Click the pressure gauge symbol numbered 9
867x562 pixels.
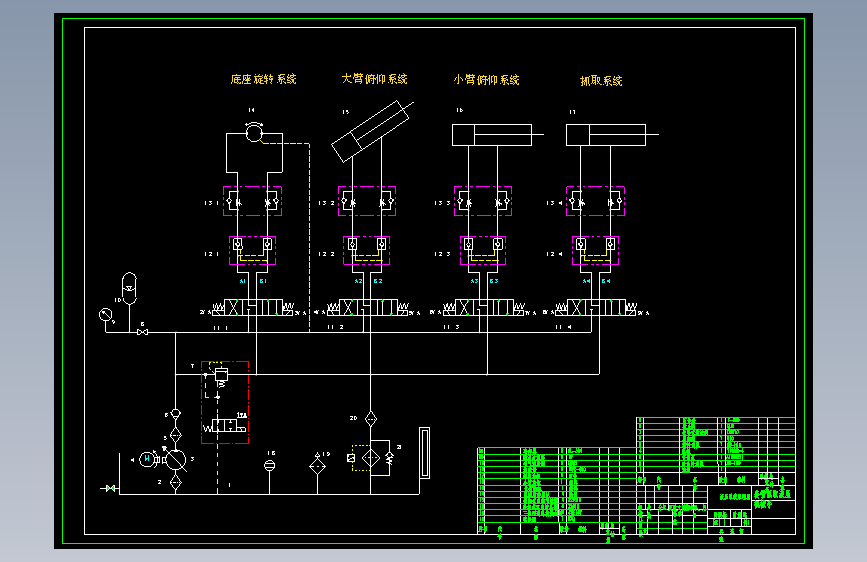tap(105, 315)
